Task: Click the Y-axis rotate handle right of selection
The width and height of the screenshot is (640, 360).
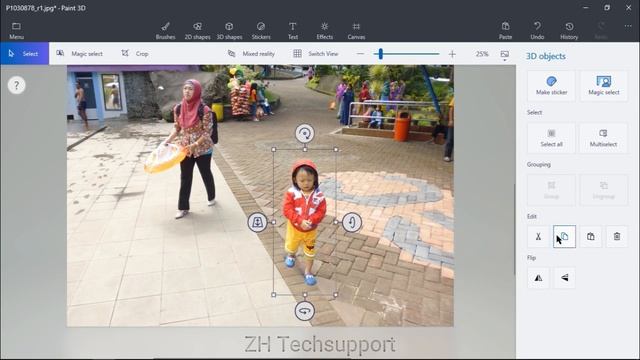Action: click(x=352, y=222)
